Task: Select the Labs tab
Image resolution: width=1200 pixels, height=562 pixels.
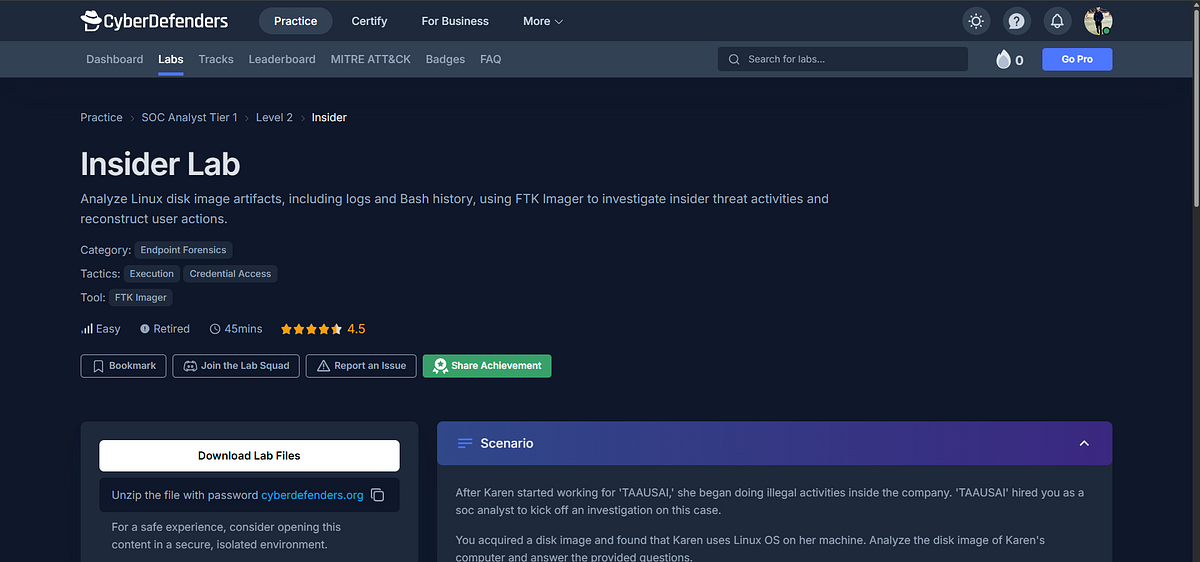Action: 171,59
